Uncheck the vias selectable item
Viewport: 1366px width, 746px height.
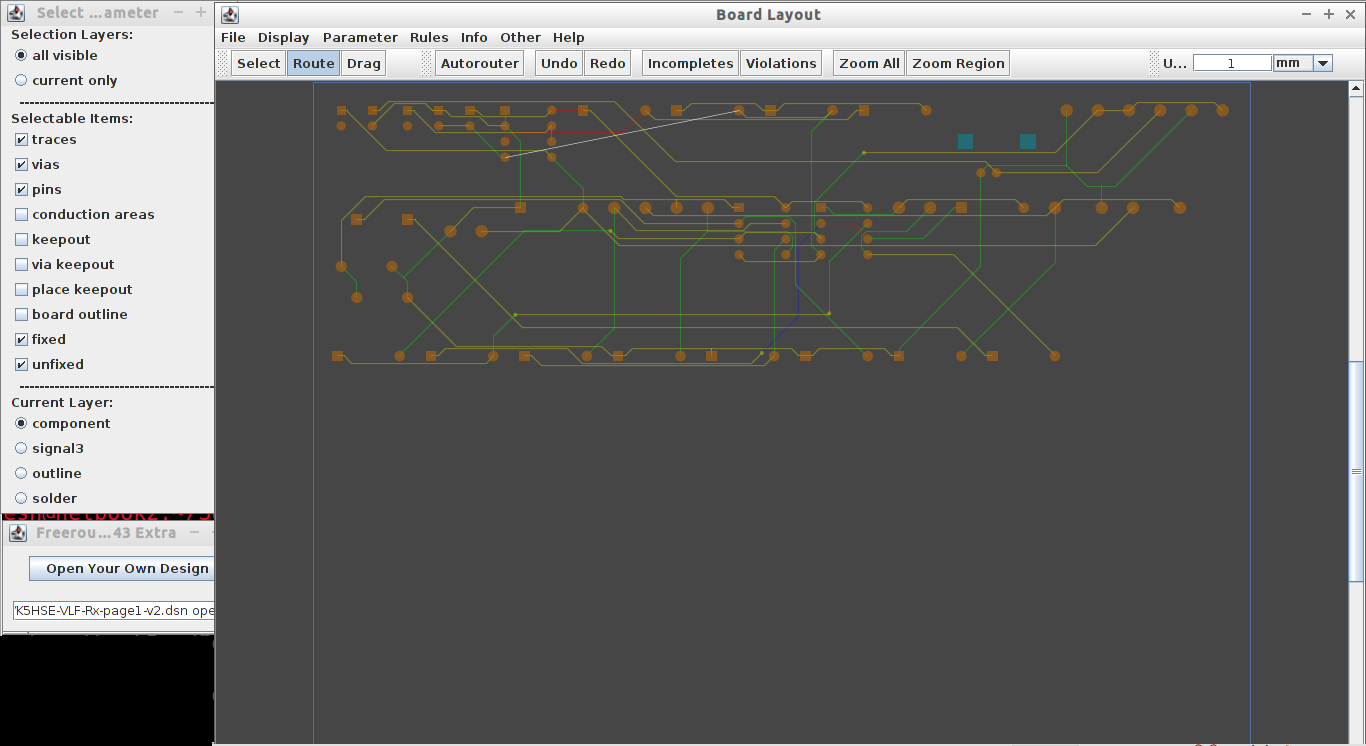tap(21, 164)
